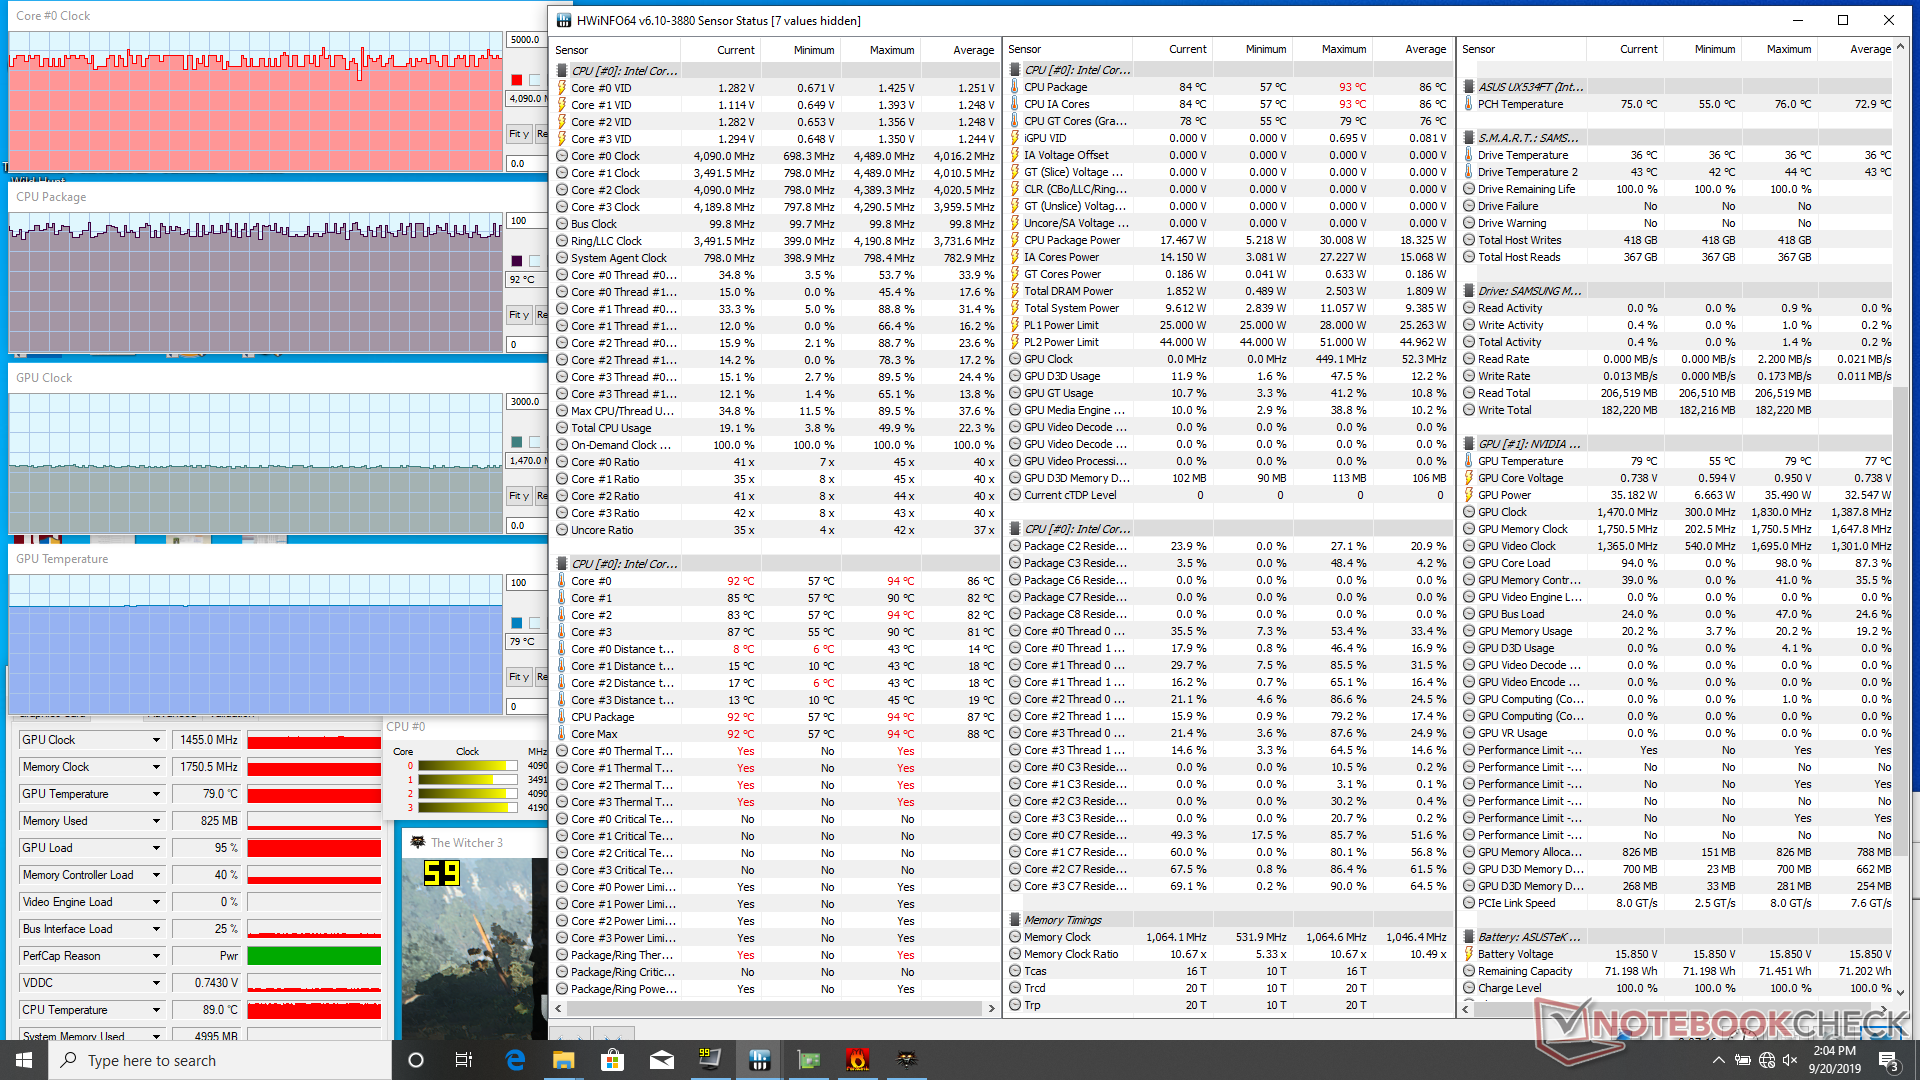Click the dark purple swatch in CPU Package graph
The width and height of the screenshot is (1920, 1080).
coord(516,261)
